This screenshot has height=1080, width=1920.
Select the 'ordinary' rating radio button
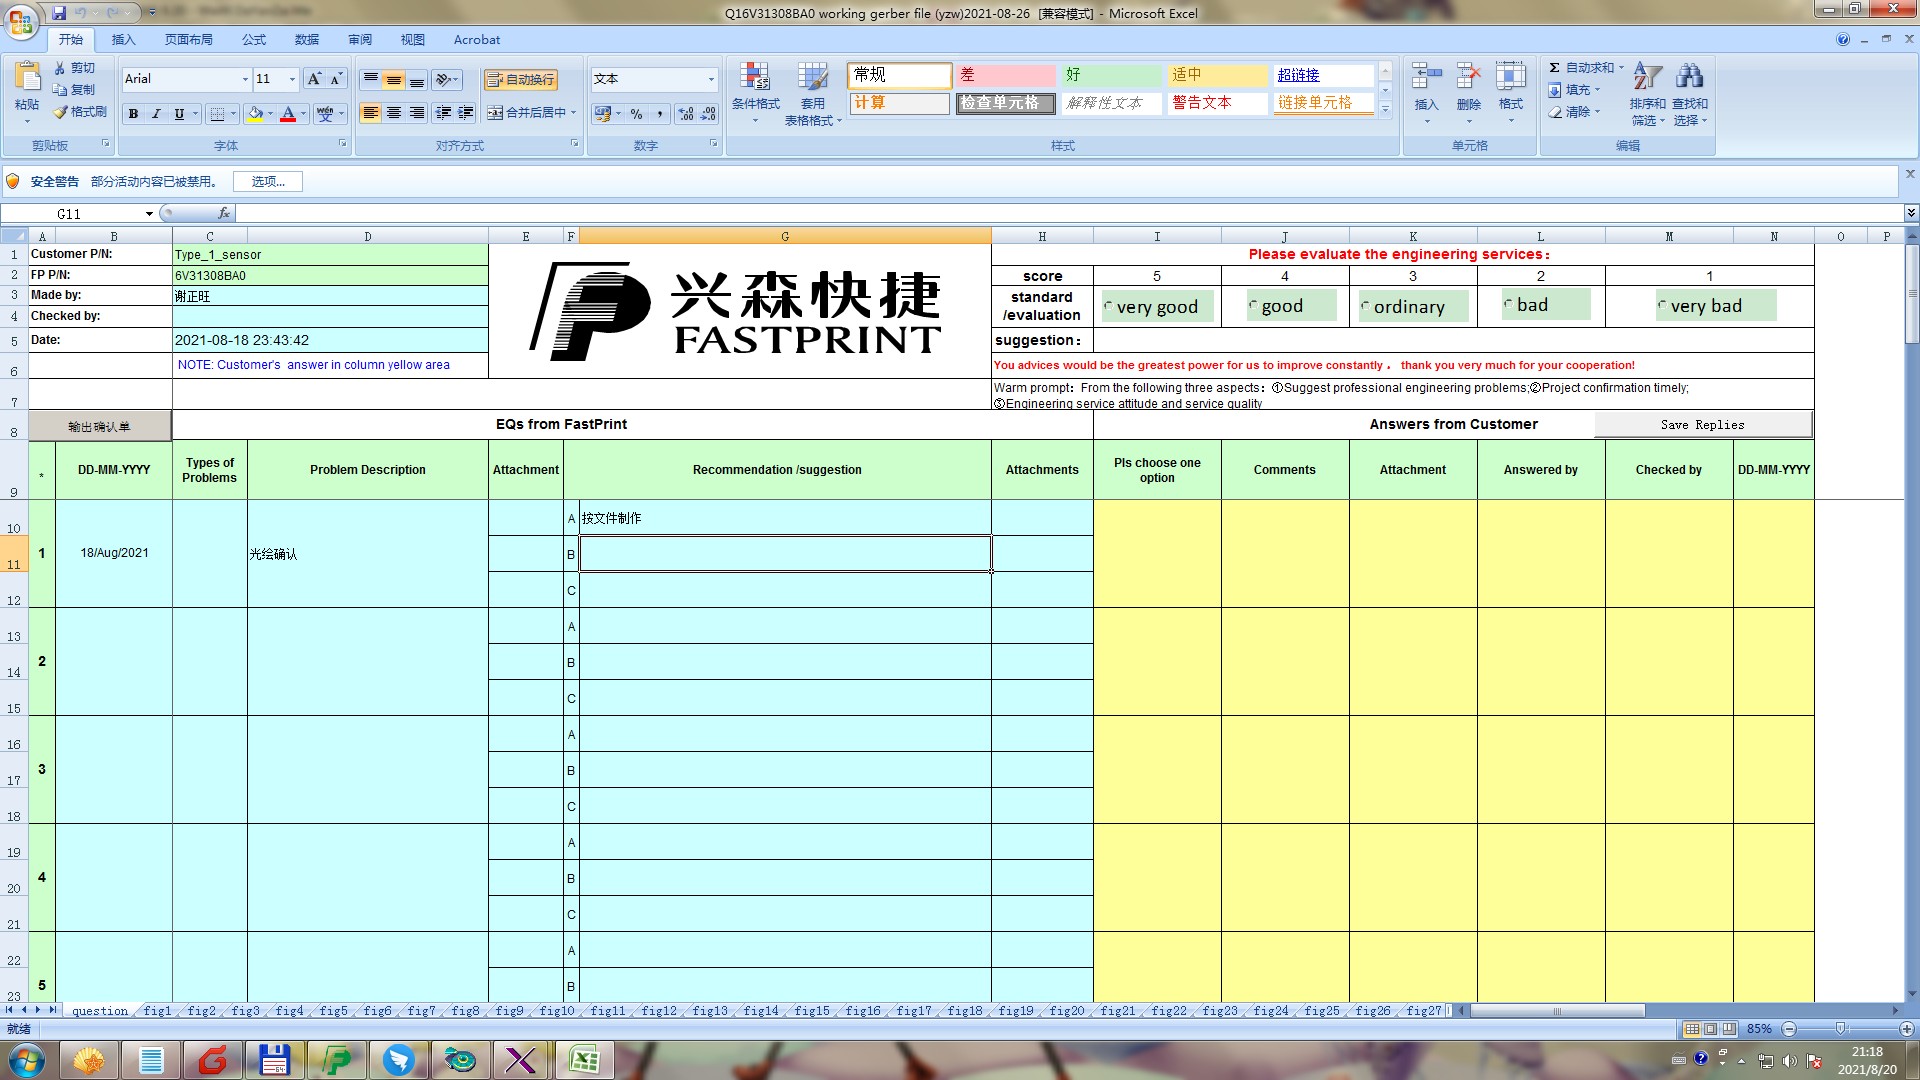click(x=1365, y=306)
